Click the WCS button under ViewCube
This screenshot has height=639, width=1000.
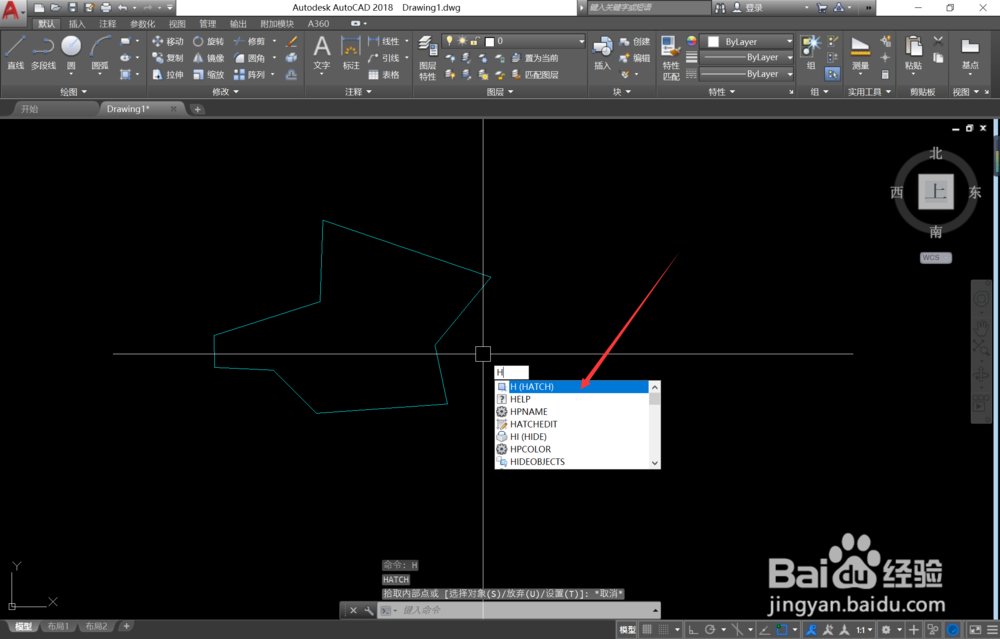click(x=936, y=258)
